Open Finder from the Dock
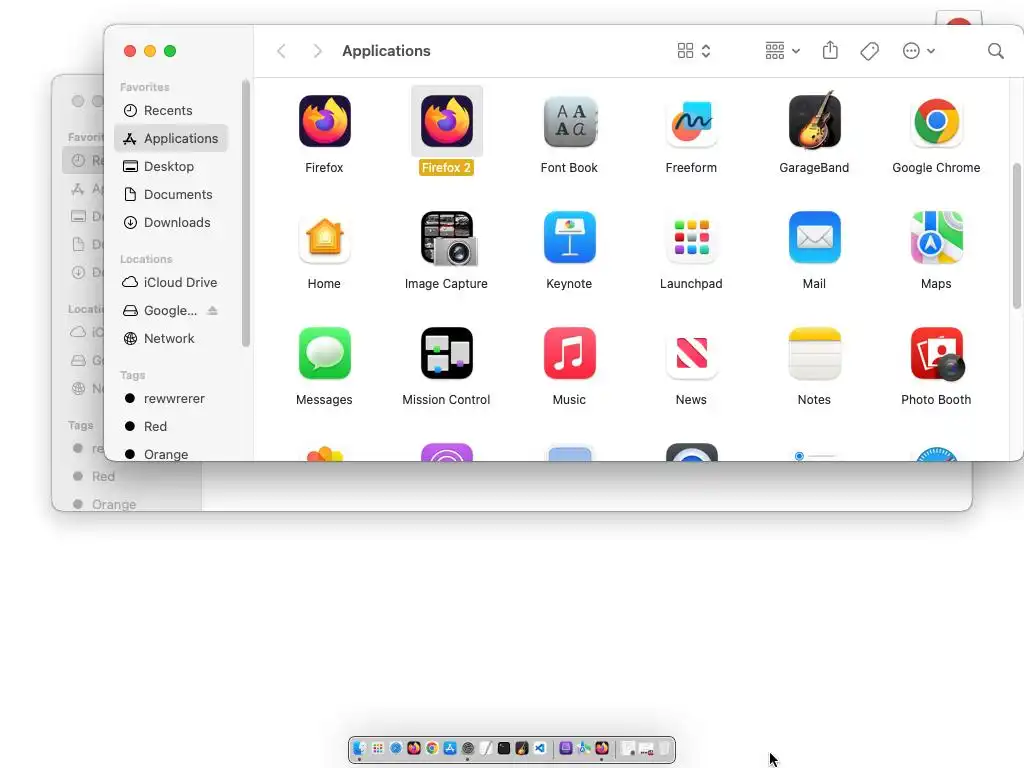 pos(359,748)
